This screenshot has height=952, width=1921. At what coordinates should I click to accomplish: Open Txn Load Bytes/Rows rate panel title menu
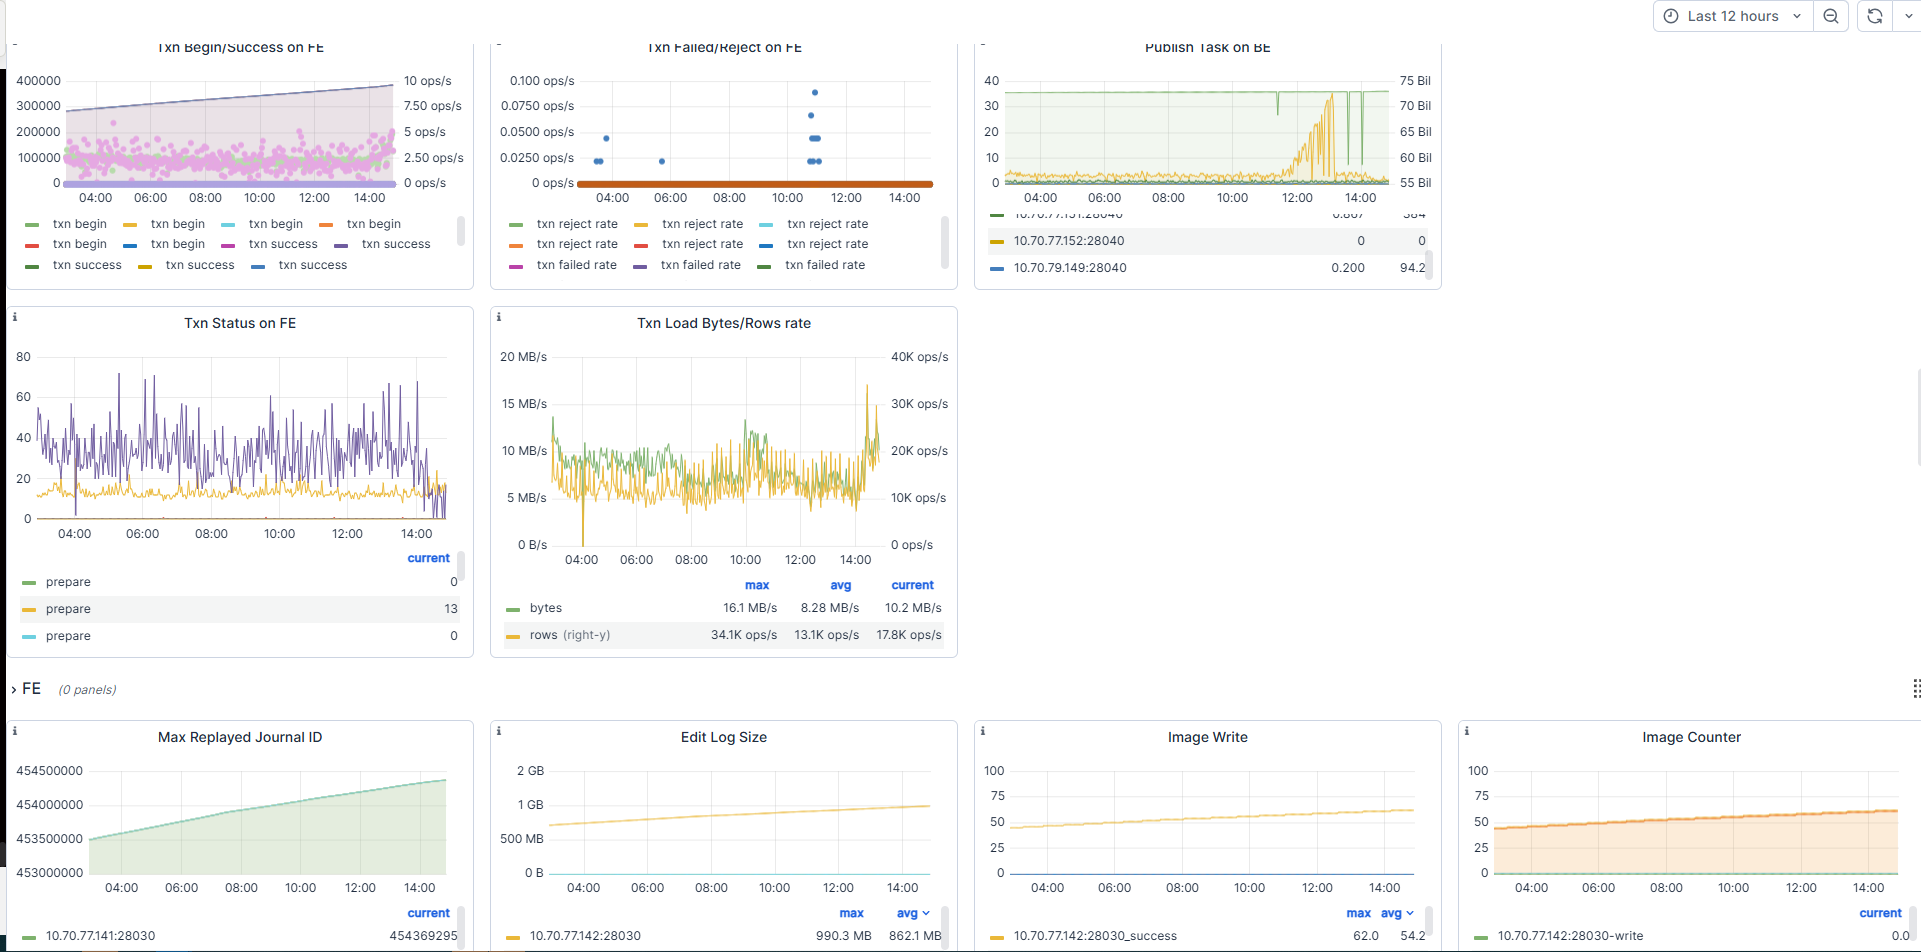click(724, 323)
